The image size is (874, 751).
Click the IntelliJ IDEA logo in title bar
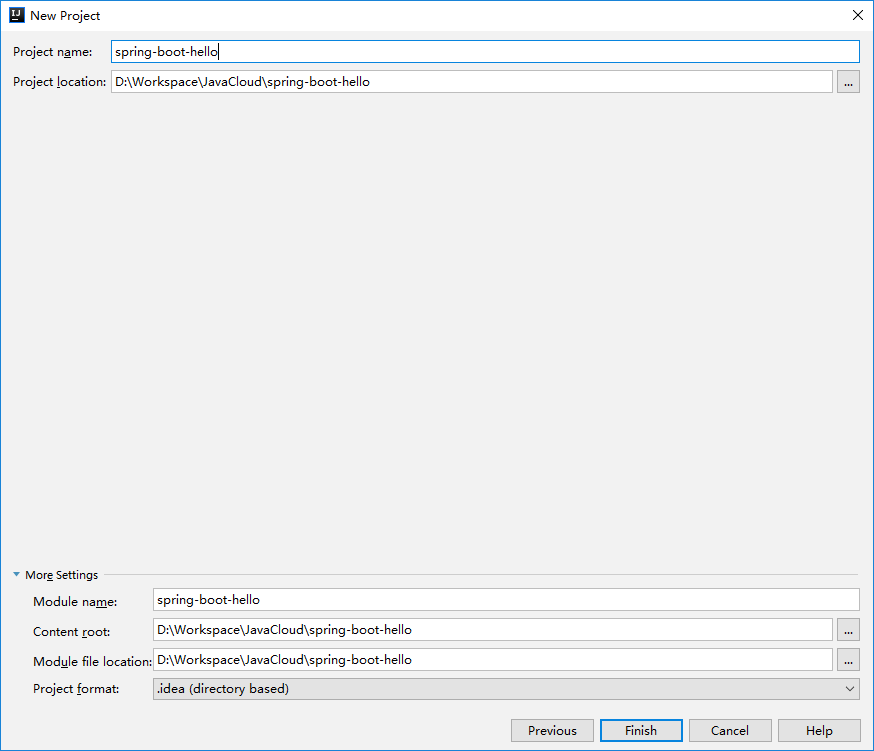pos(16,15)
